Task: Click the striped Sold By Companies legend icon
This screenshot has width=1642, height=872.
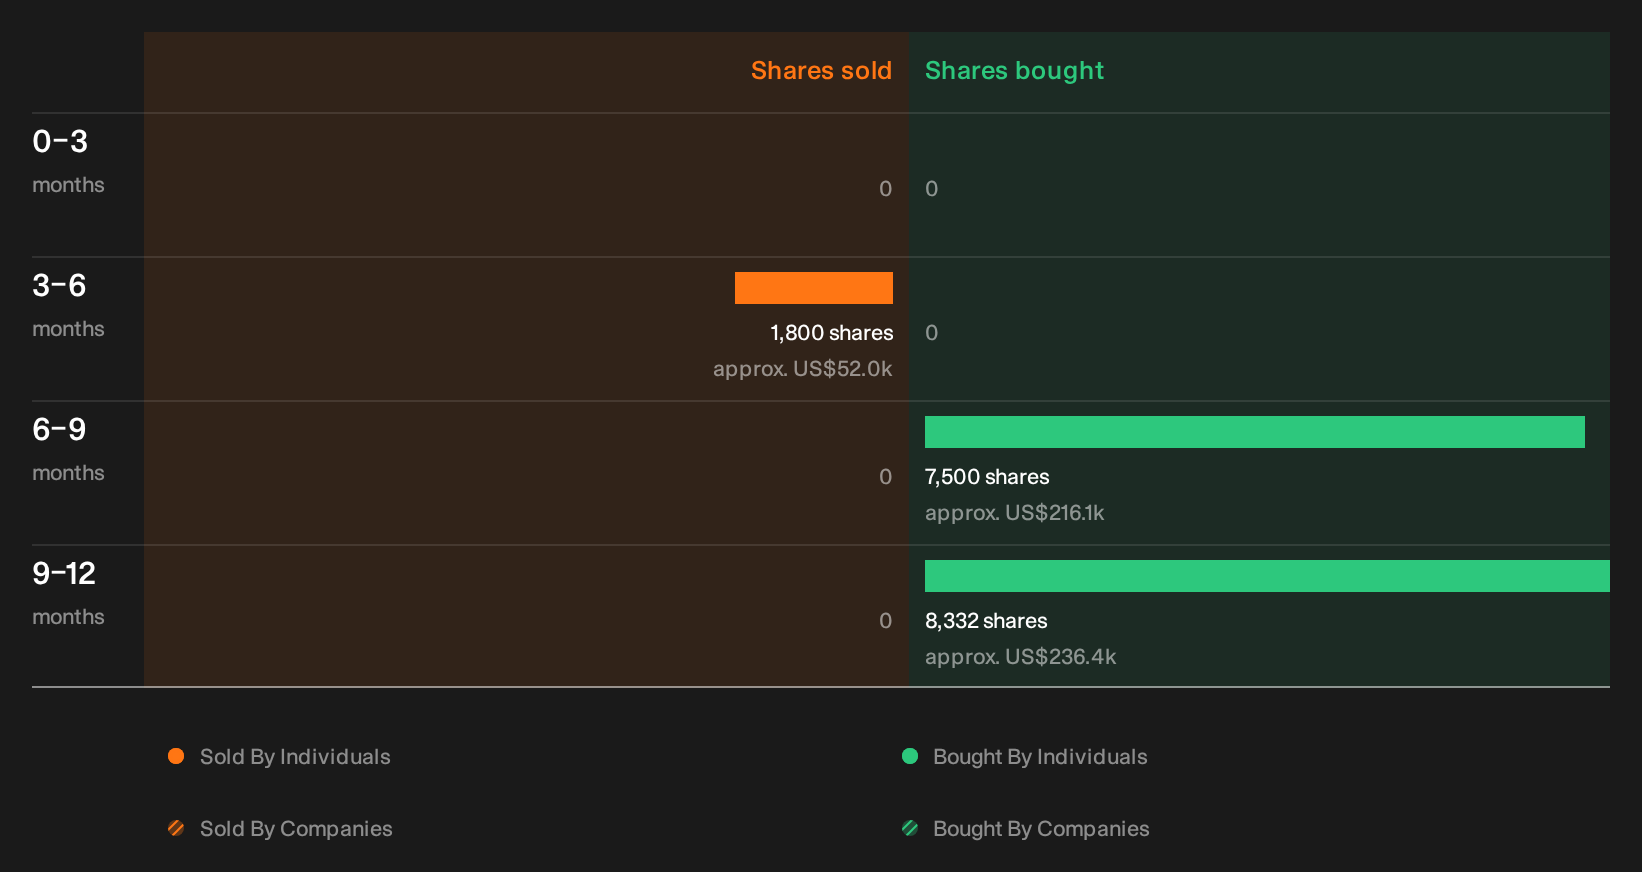Action: [176, 828]
